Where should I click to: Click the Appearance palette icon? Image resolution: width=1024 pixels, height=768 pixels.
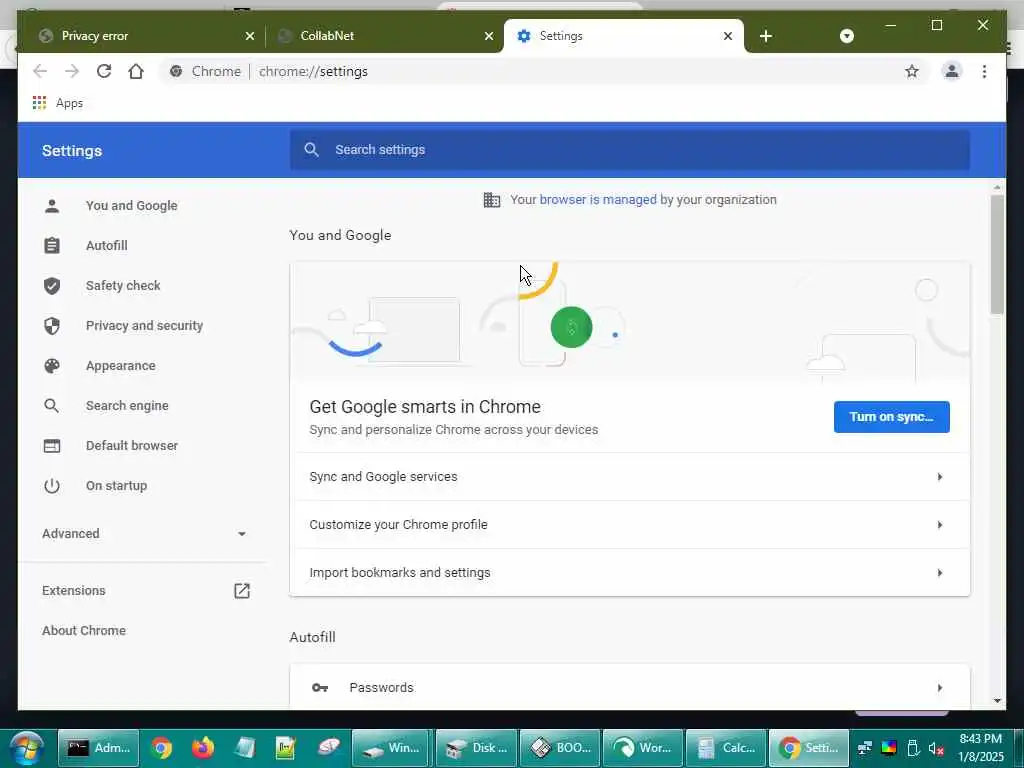pos(52,366)
